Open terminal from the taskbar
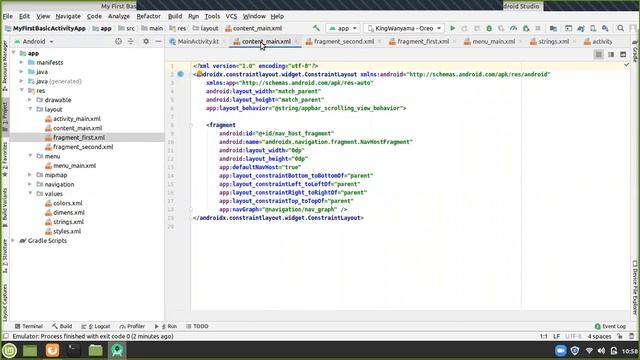640x360 pixels. 73,350
